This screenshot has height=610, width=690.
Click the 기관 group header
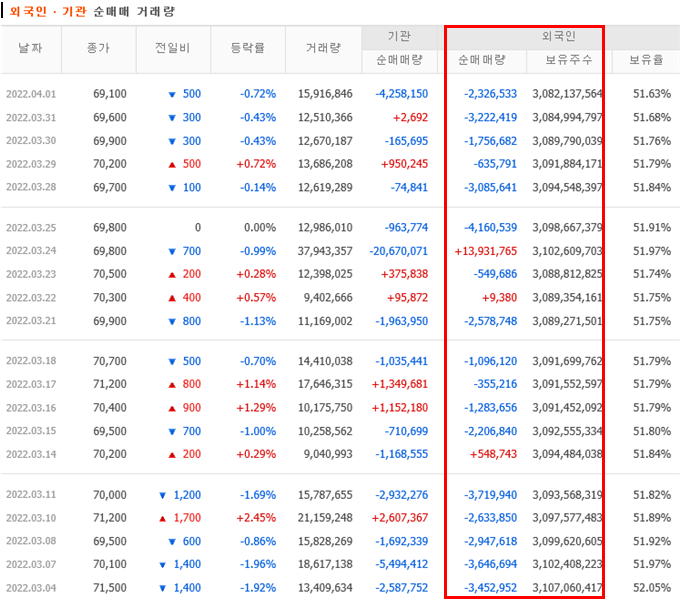400,36
